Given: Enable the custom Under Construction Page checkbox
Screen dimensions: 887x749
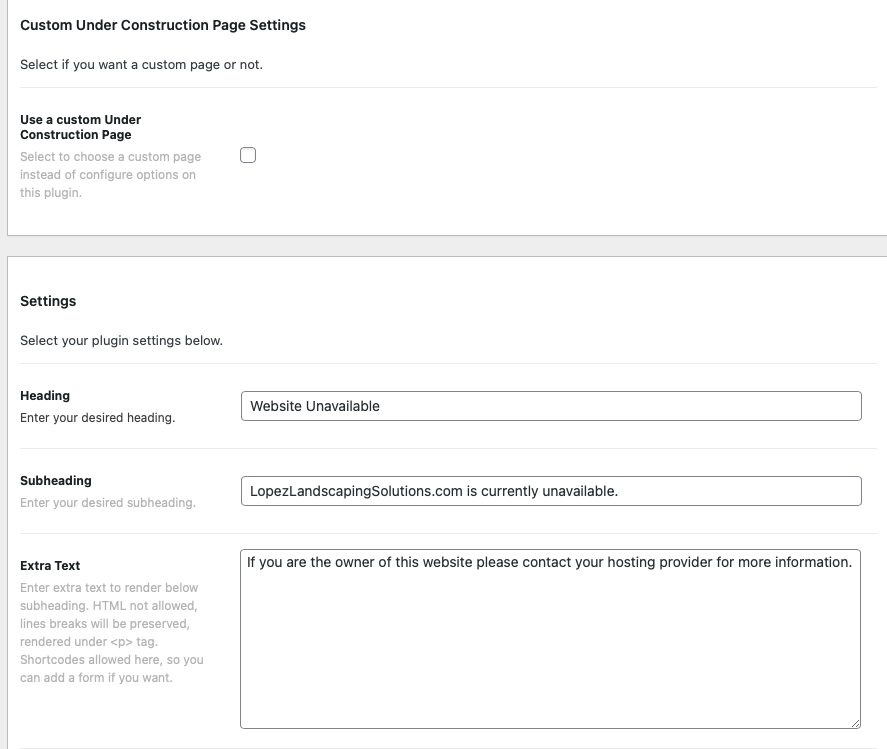Looking at the screenshot, I should tap(248, 155).
